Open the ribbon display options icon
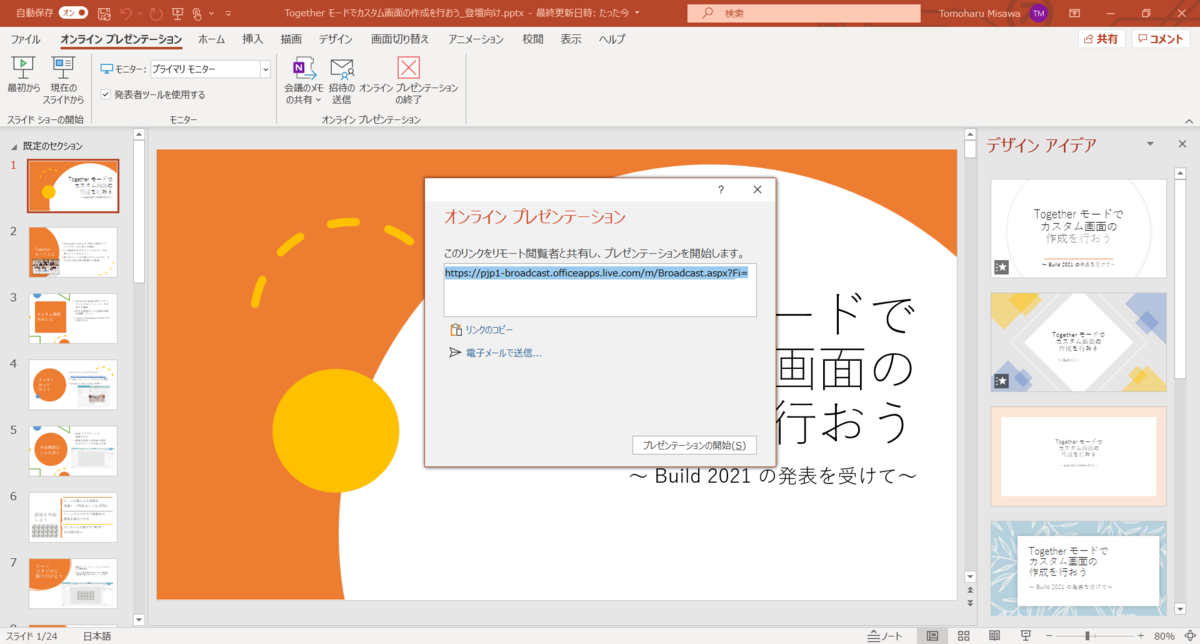This screenshot has width=1200, height=644. point(1074,14)
